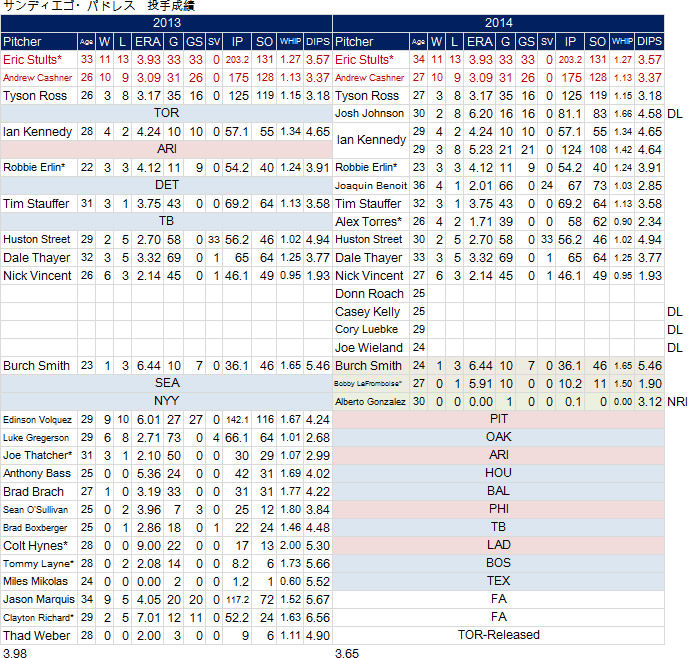
Task: Select the Thad Weber name cell
Action: coord(39,636)
